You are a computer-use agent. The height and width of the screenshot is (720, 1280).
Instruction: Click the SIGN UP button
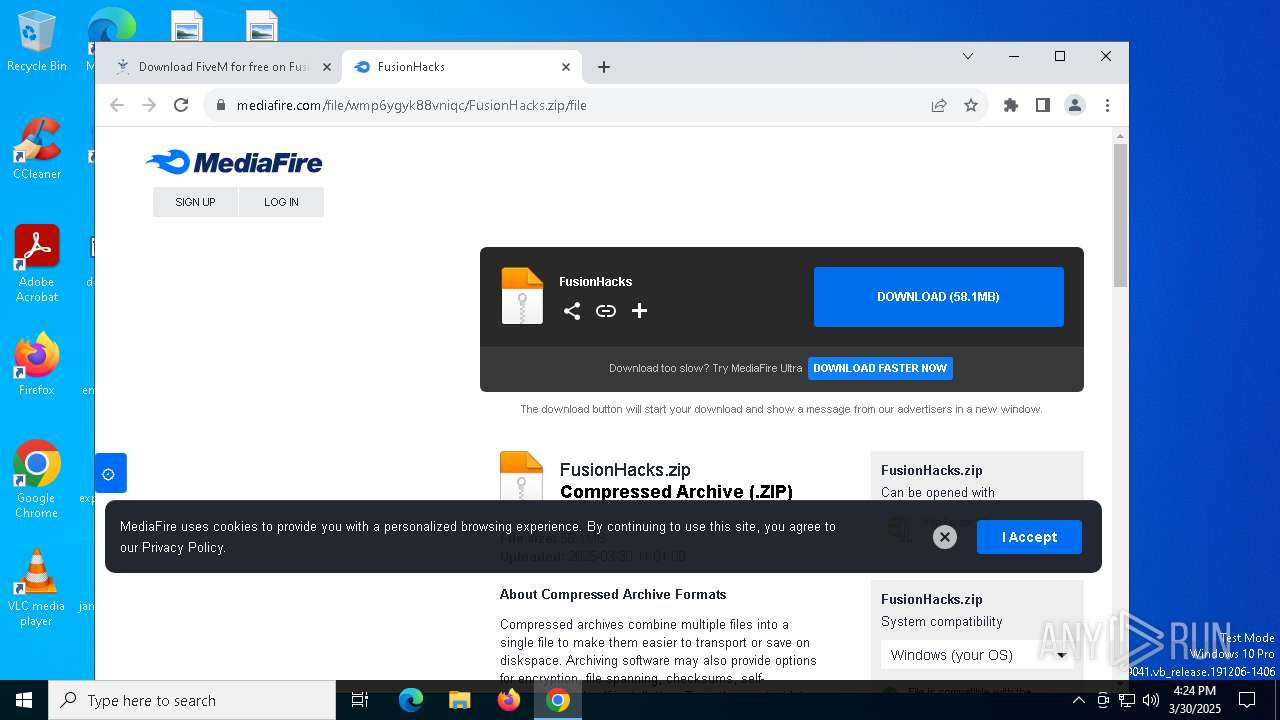(195, 202)
